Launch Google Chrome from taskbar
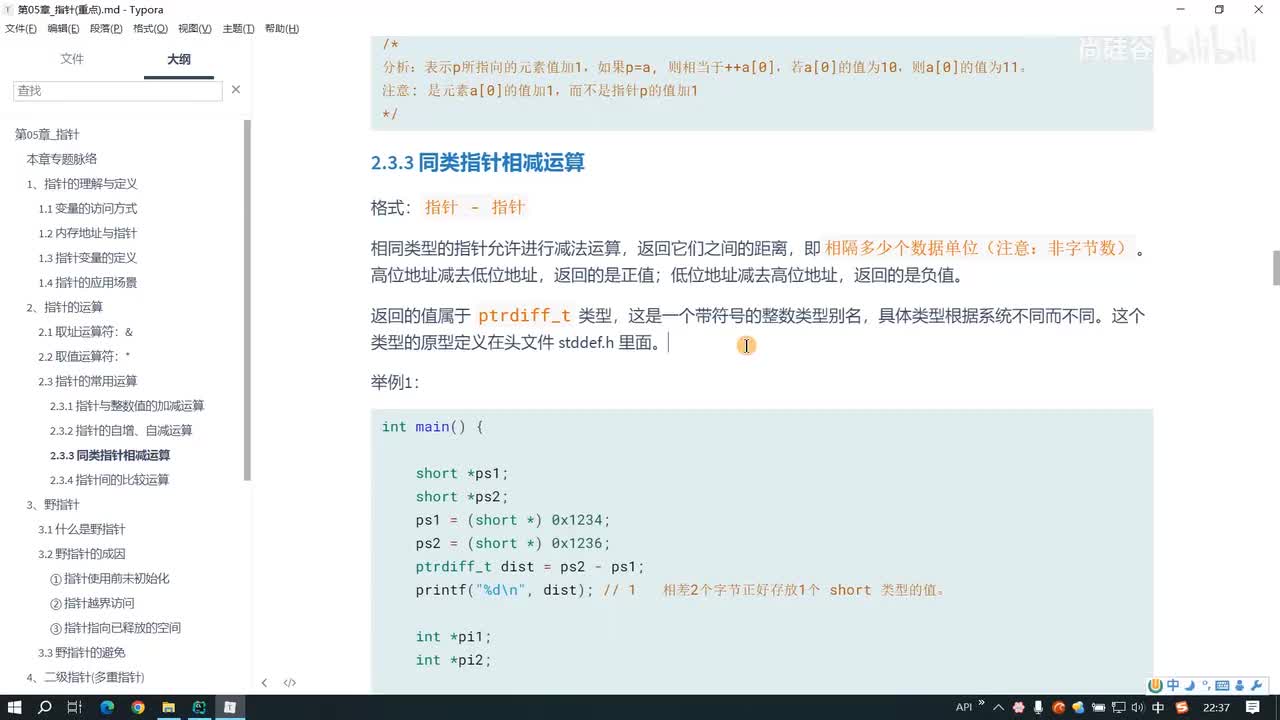Image resolution: width=1280 pixels, height=720 pixels. point(138,707)
